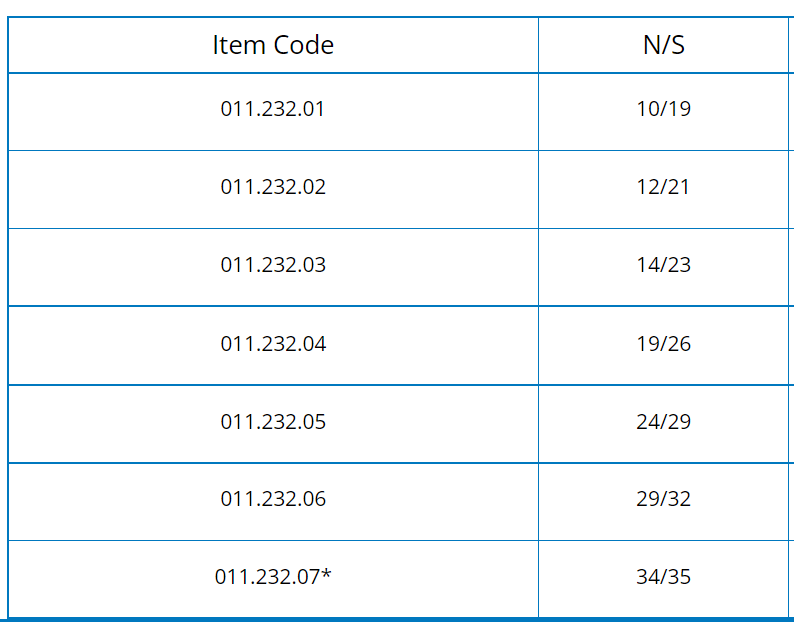Click the 24/29 N/S value

point(663,422)
